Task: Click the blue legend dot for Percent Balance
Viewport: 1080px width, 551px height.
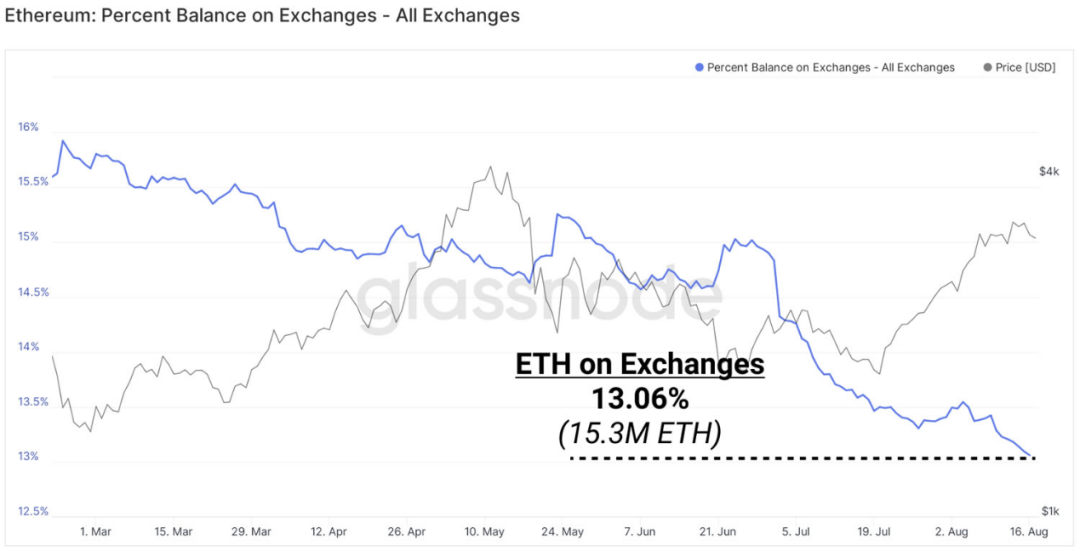Action: [700, 67]
